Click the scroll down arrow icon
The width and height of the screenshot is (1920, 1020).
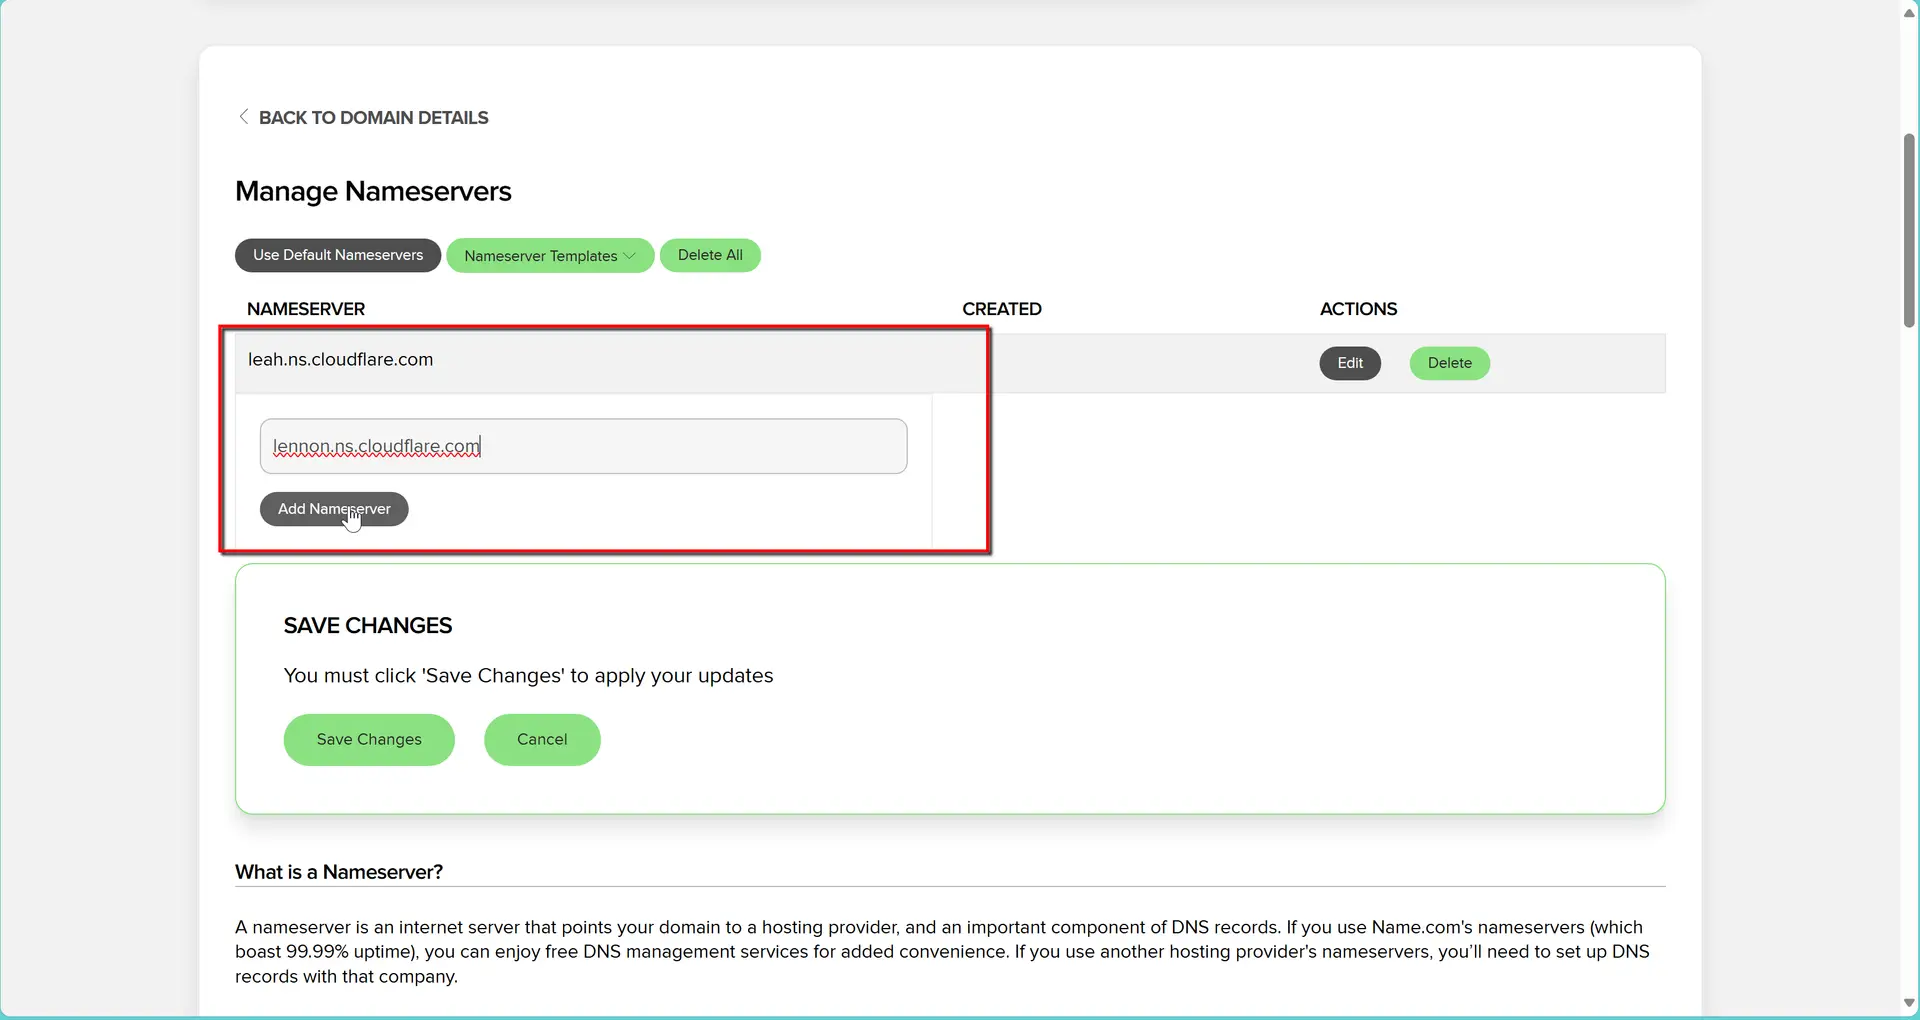tap(1908, 1003)
